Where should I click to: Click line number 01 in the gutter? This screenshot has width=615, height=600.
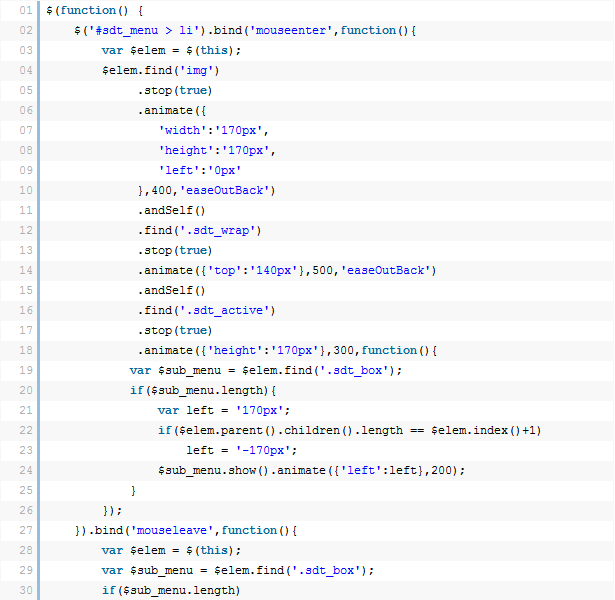pyautogui.click(x=25, y=10)
